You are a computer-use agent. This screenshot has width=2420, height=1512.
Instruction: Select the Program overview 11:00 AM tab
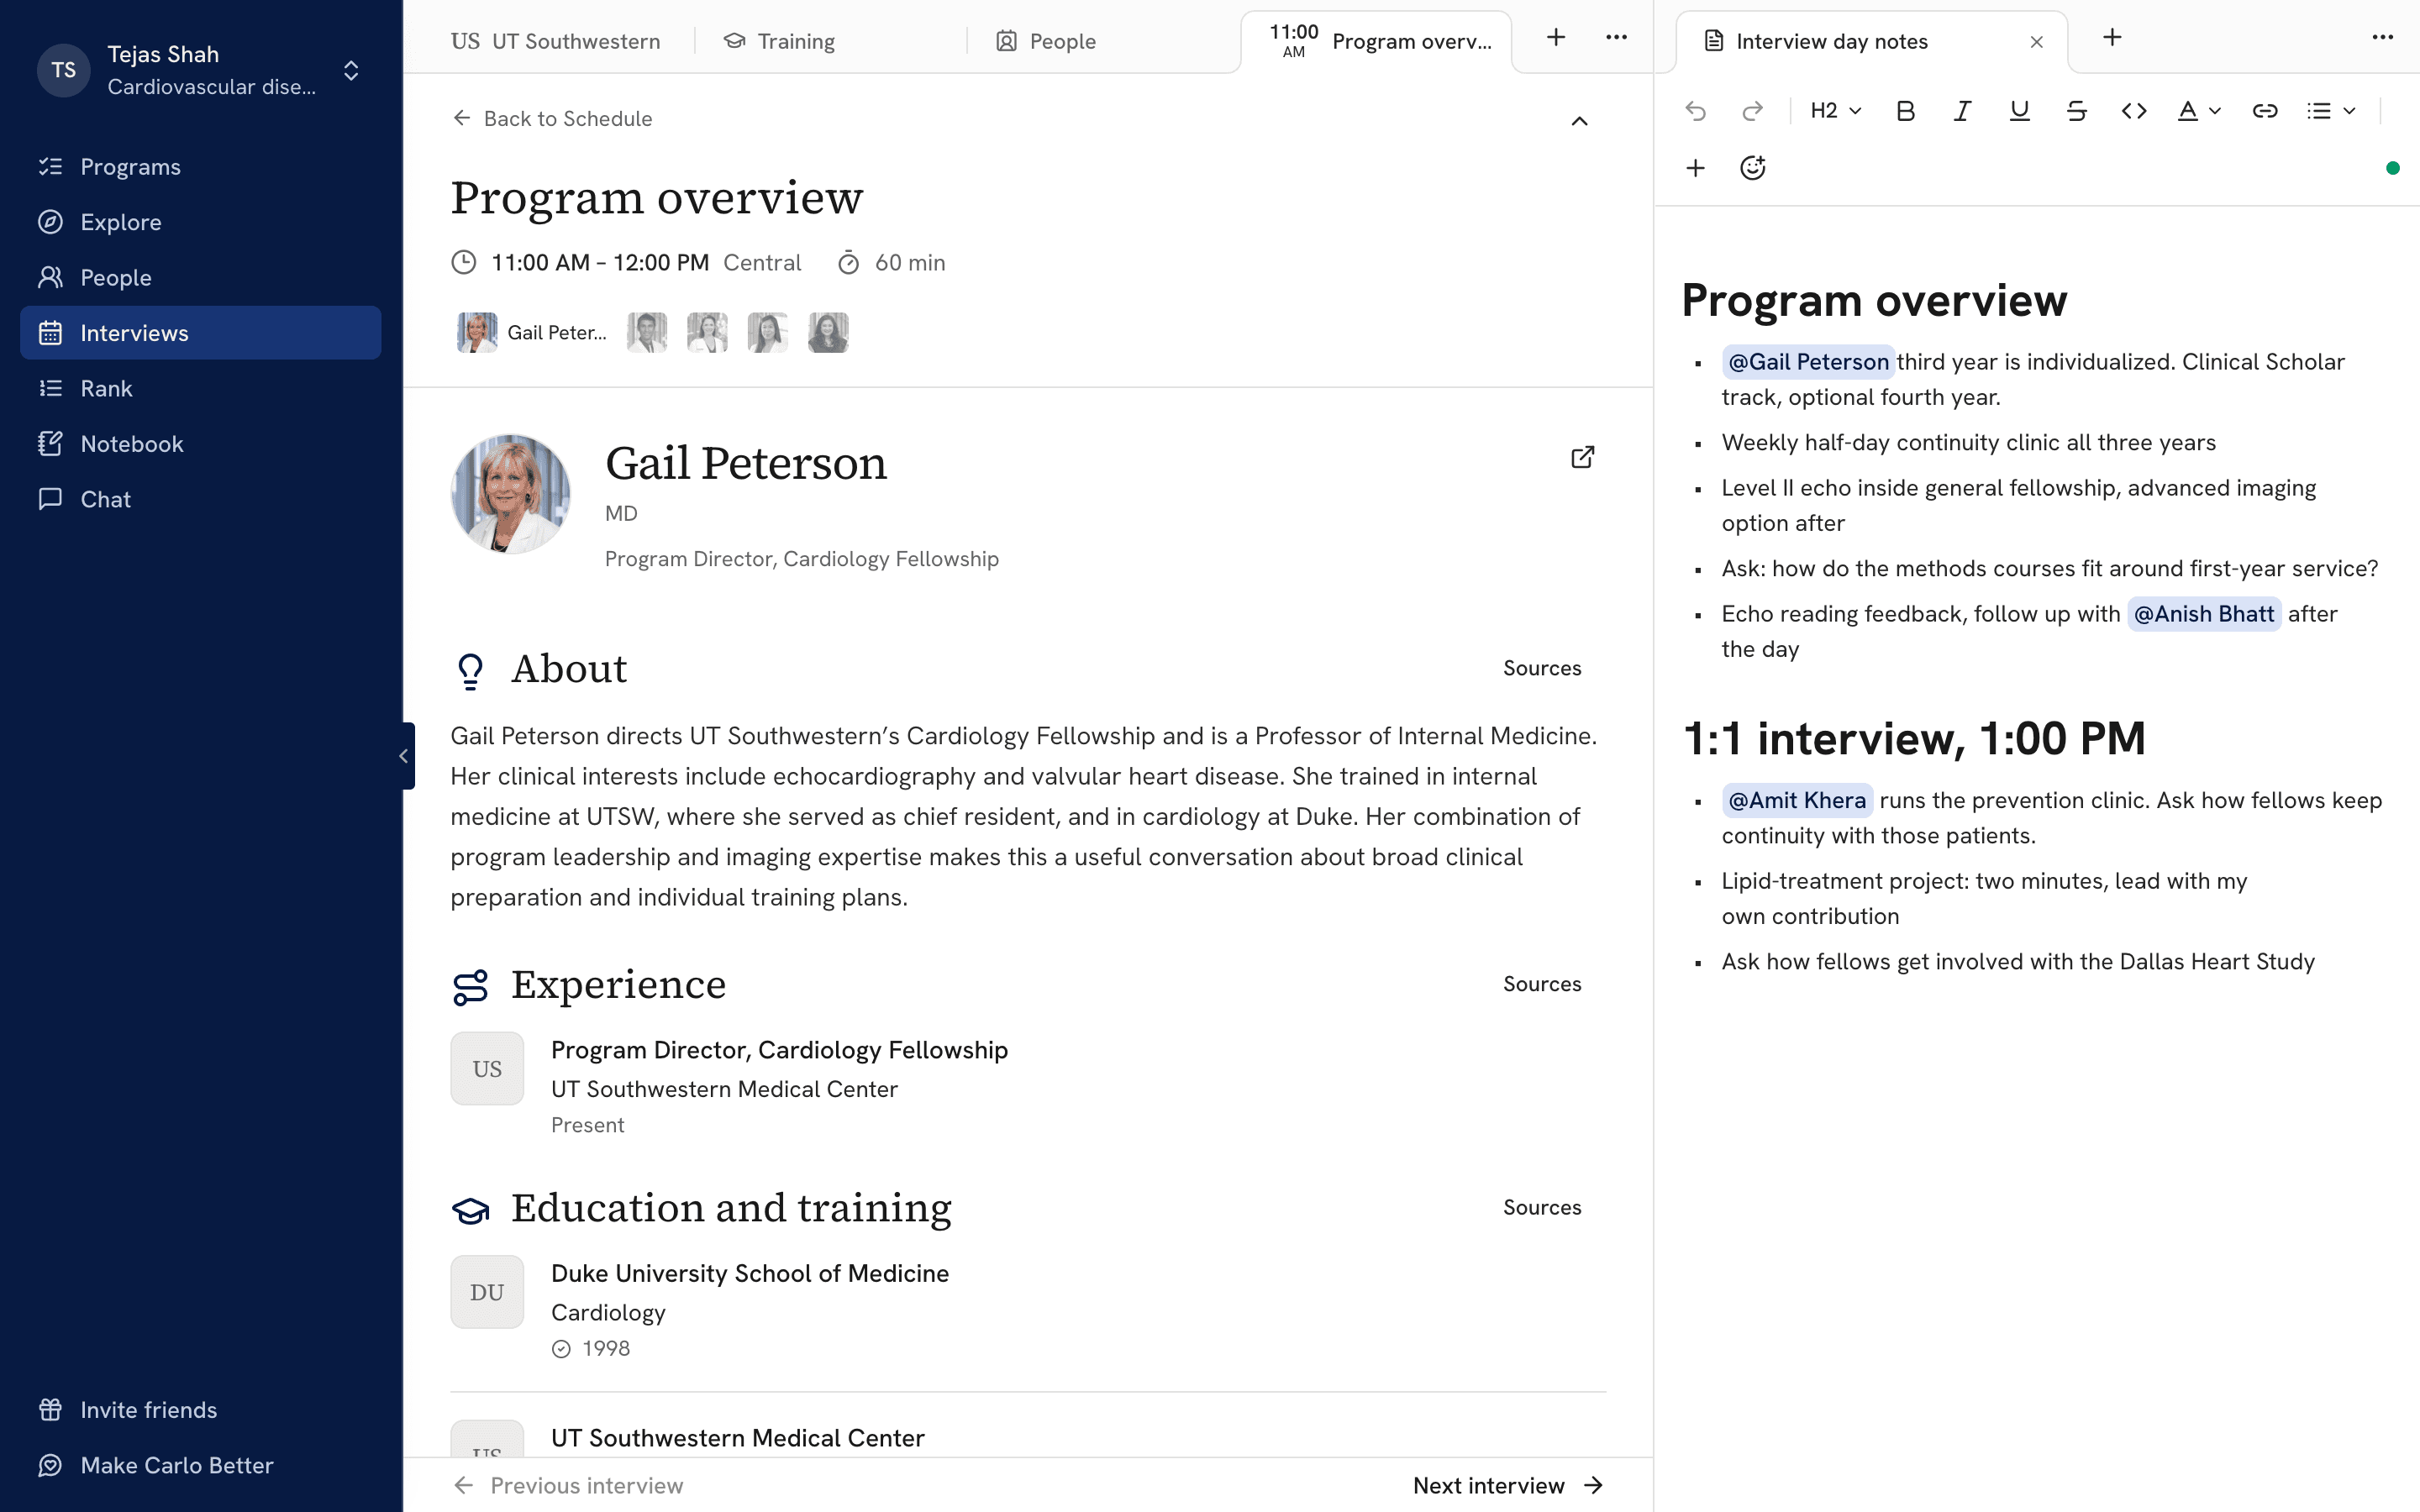click(1377, 41)
